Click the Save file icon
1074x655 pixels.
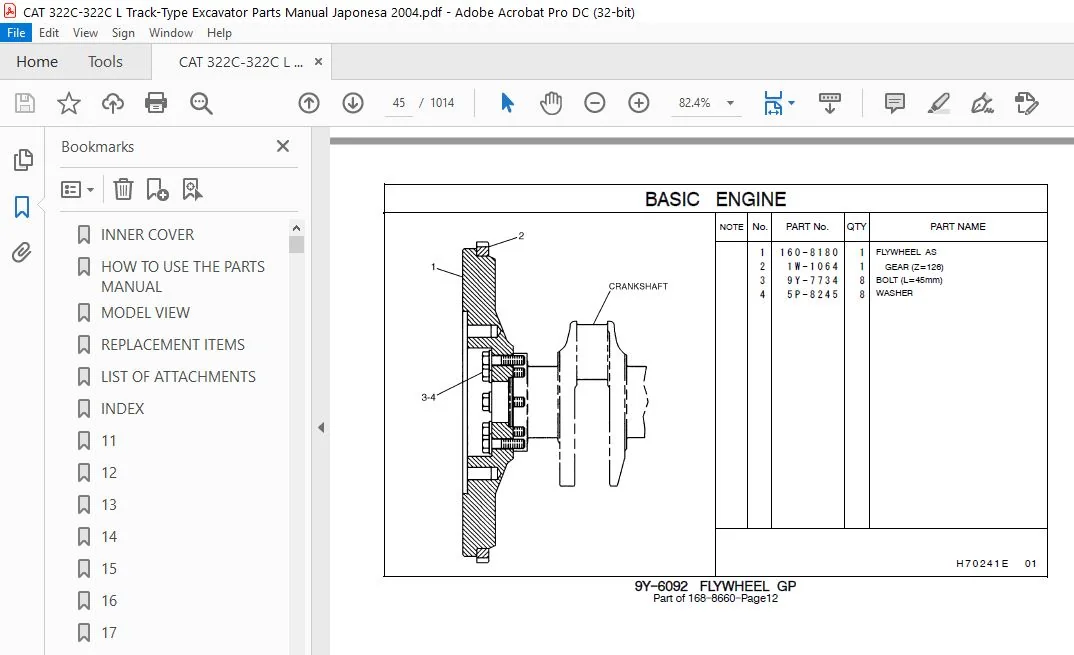click(25, 103)
